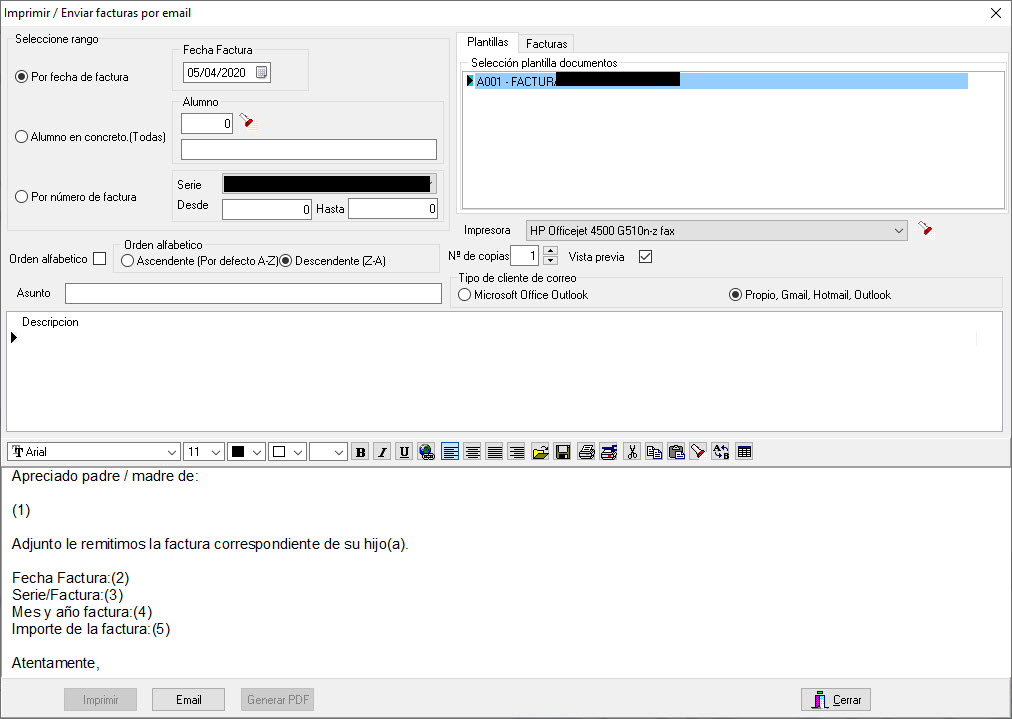Image resolution: width=1012 pixels, height=719 pixels.
Task: Click the Nº de copias input field
Action: pos(524,256)
